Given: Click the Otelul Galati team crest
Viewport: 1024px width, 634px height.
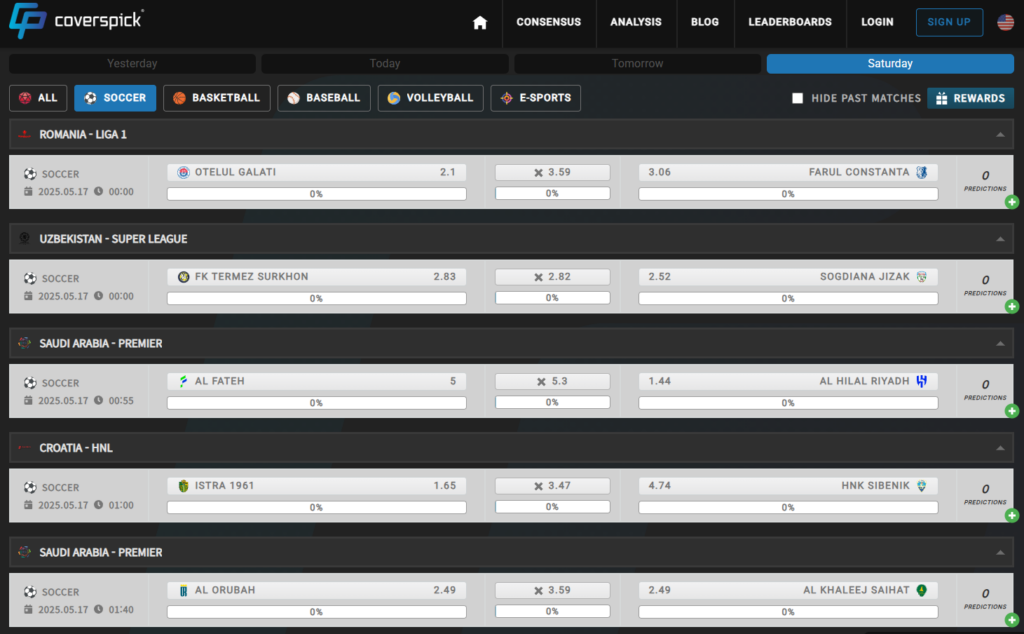Looking at the screenshot, I should coord(184,172).
